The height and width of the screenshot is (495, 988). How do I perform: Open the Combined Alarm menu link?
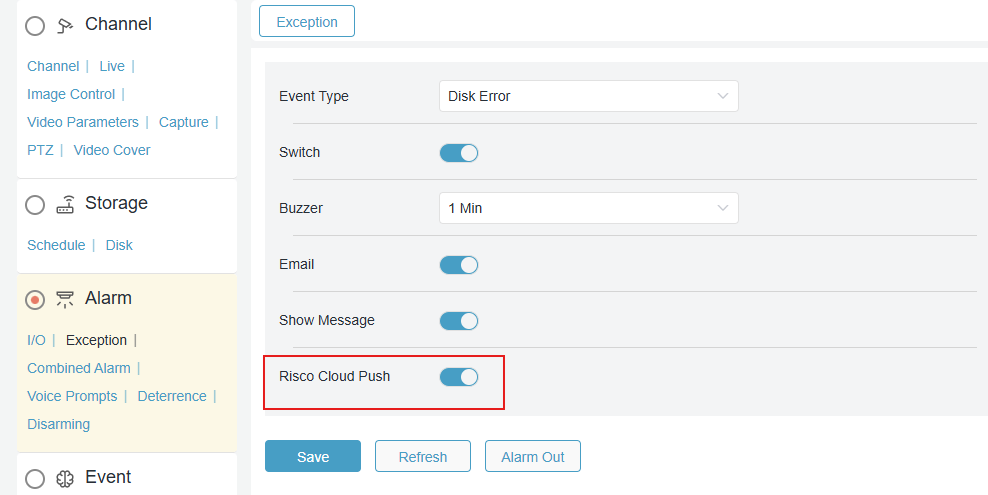tap(79, 368)
